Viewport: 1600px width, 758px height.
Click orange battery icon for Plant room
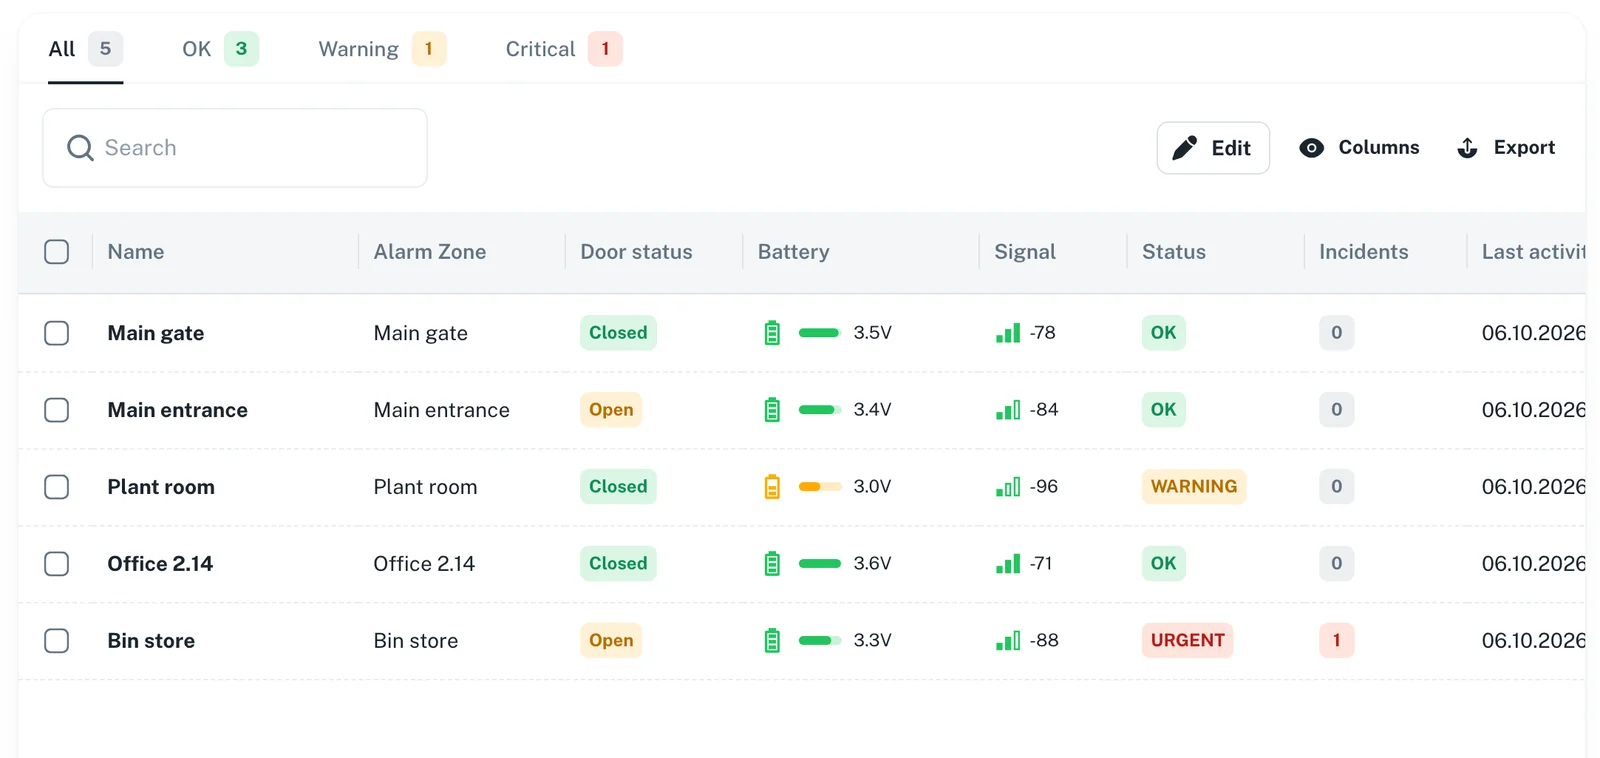pyautogui.click(x=772, y=487)
